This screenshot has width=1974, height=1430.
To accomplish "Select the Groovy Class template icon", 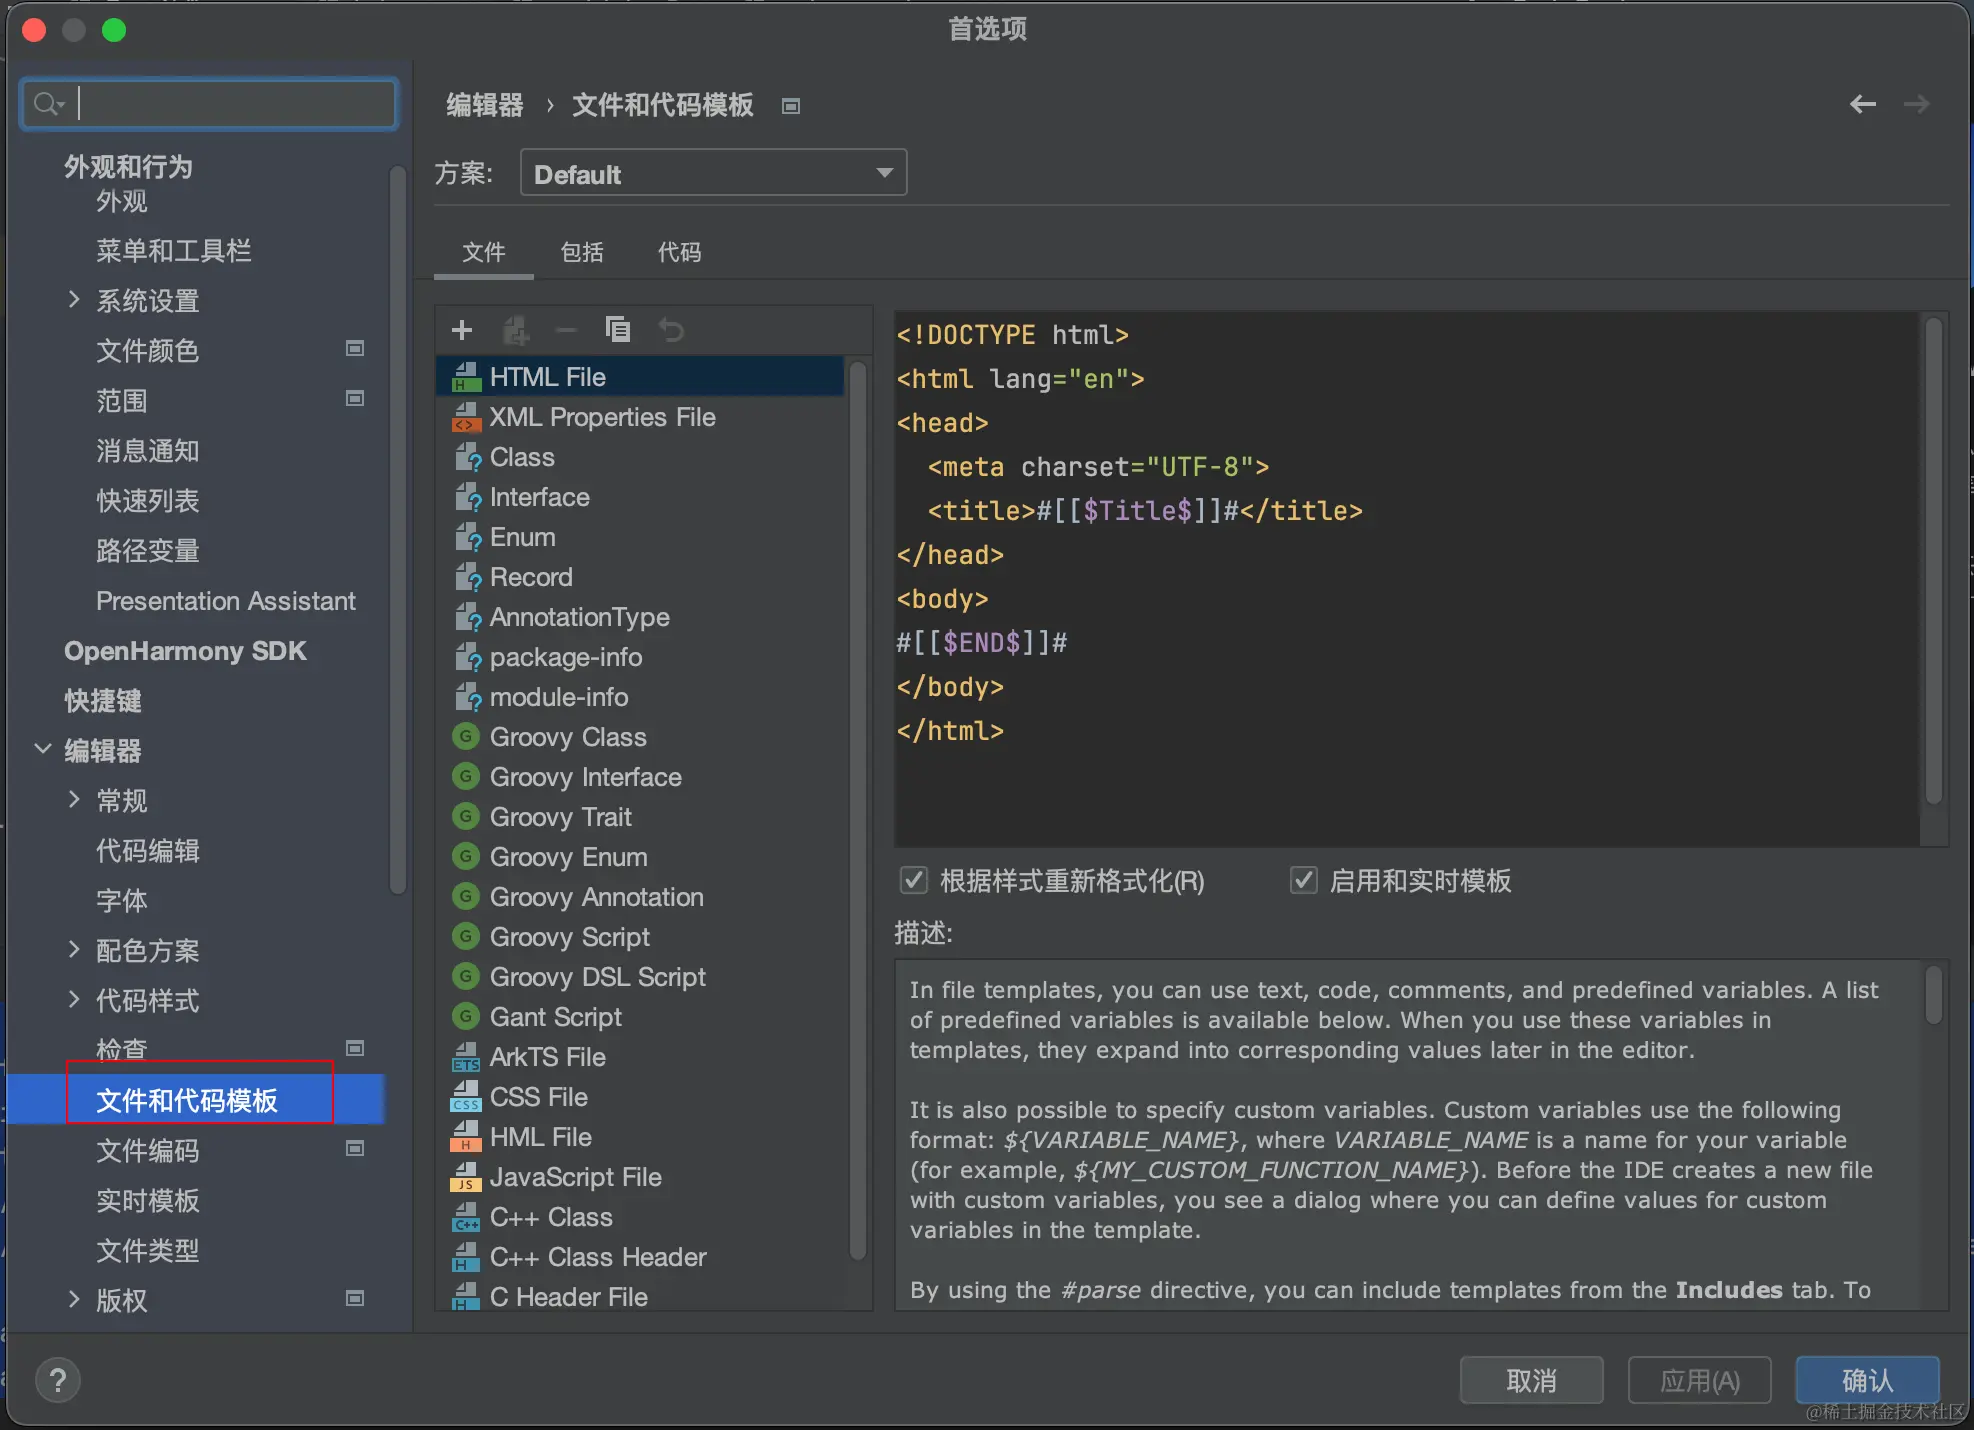I will pos(465,737).
